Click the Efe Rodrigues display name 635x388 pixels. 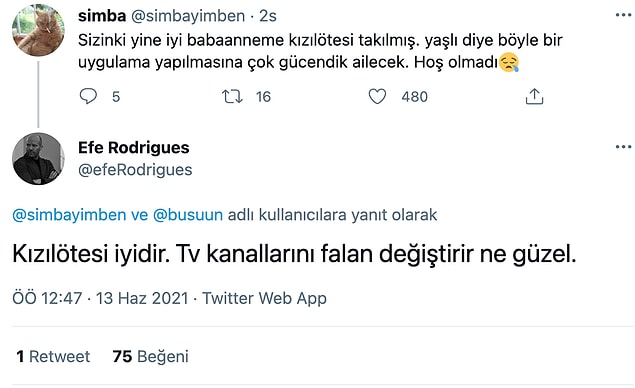point(134,148)
